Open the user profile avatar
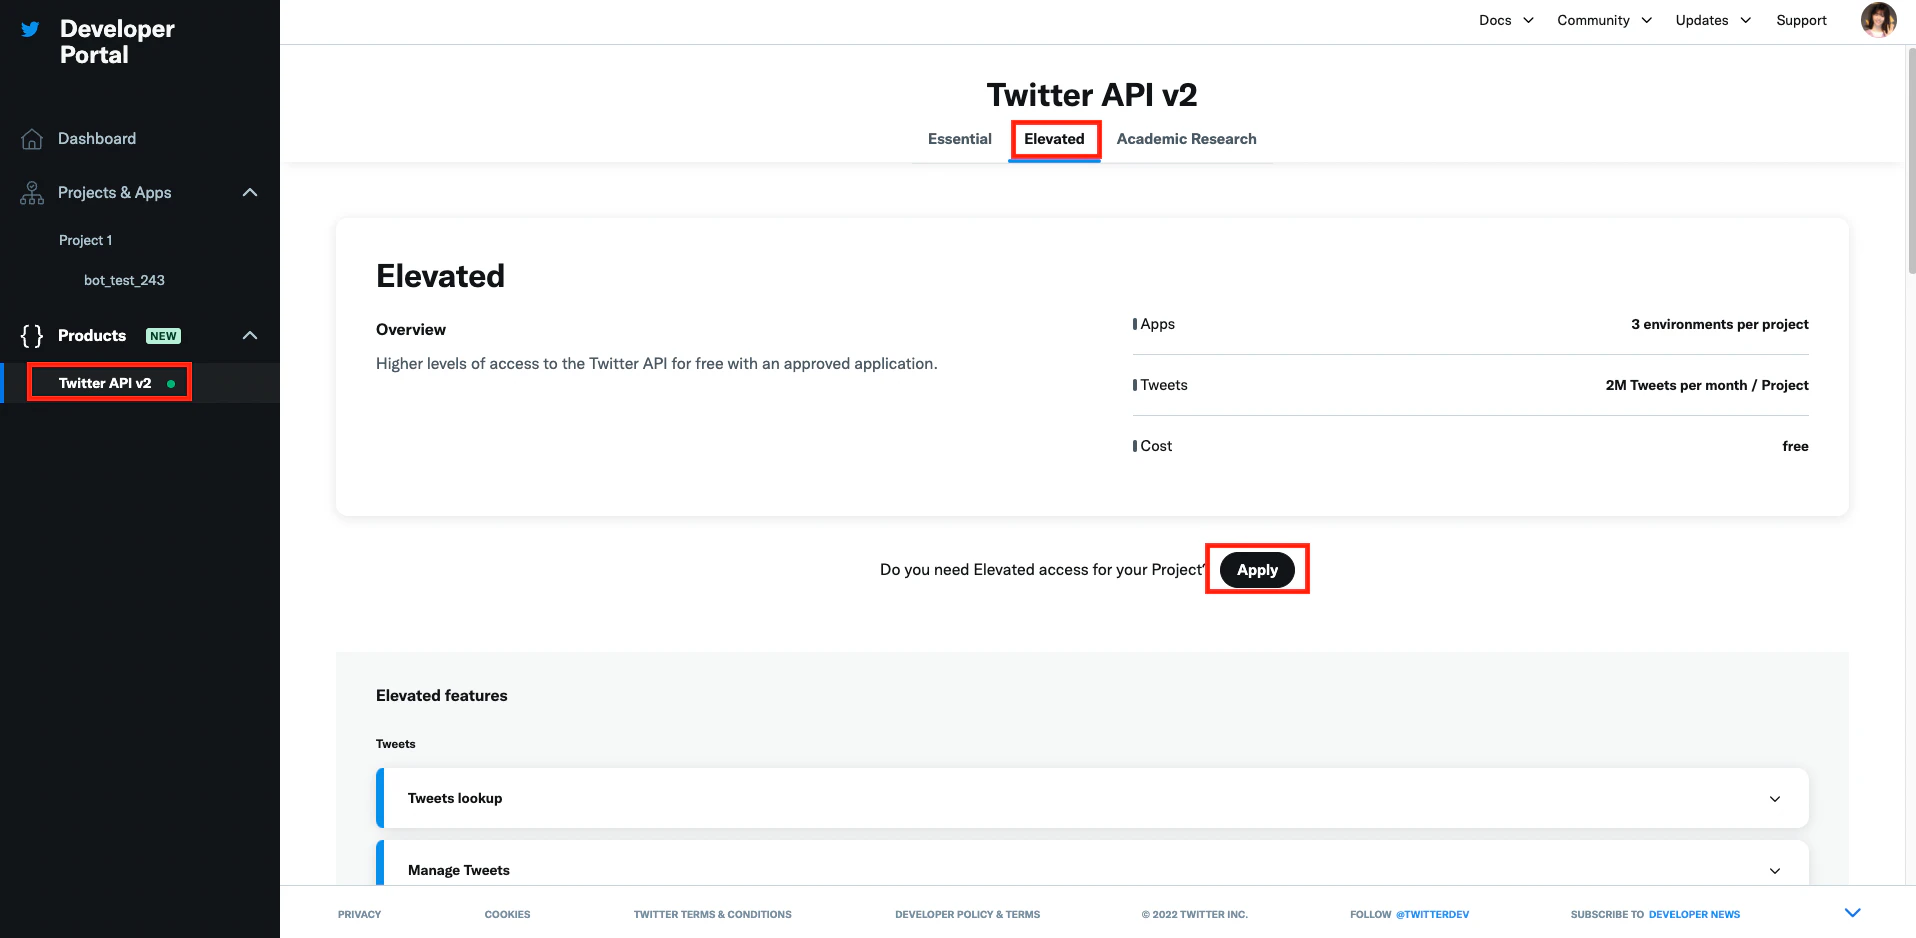The image size is (1916, 938). tap(1878, 20)
